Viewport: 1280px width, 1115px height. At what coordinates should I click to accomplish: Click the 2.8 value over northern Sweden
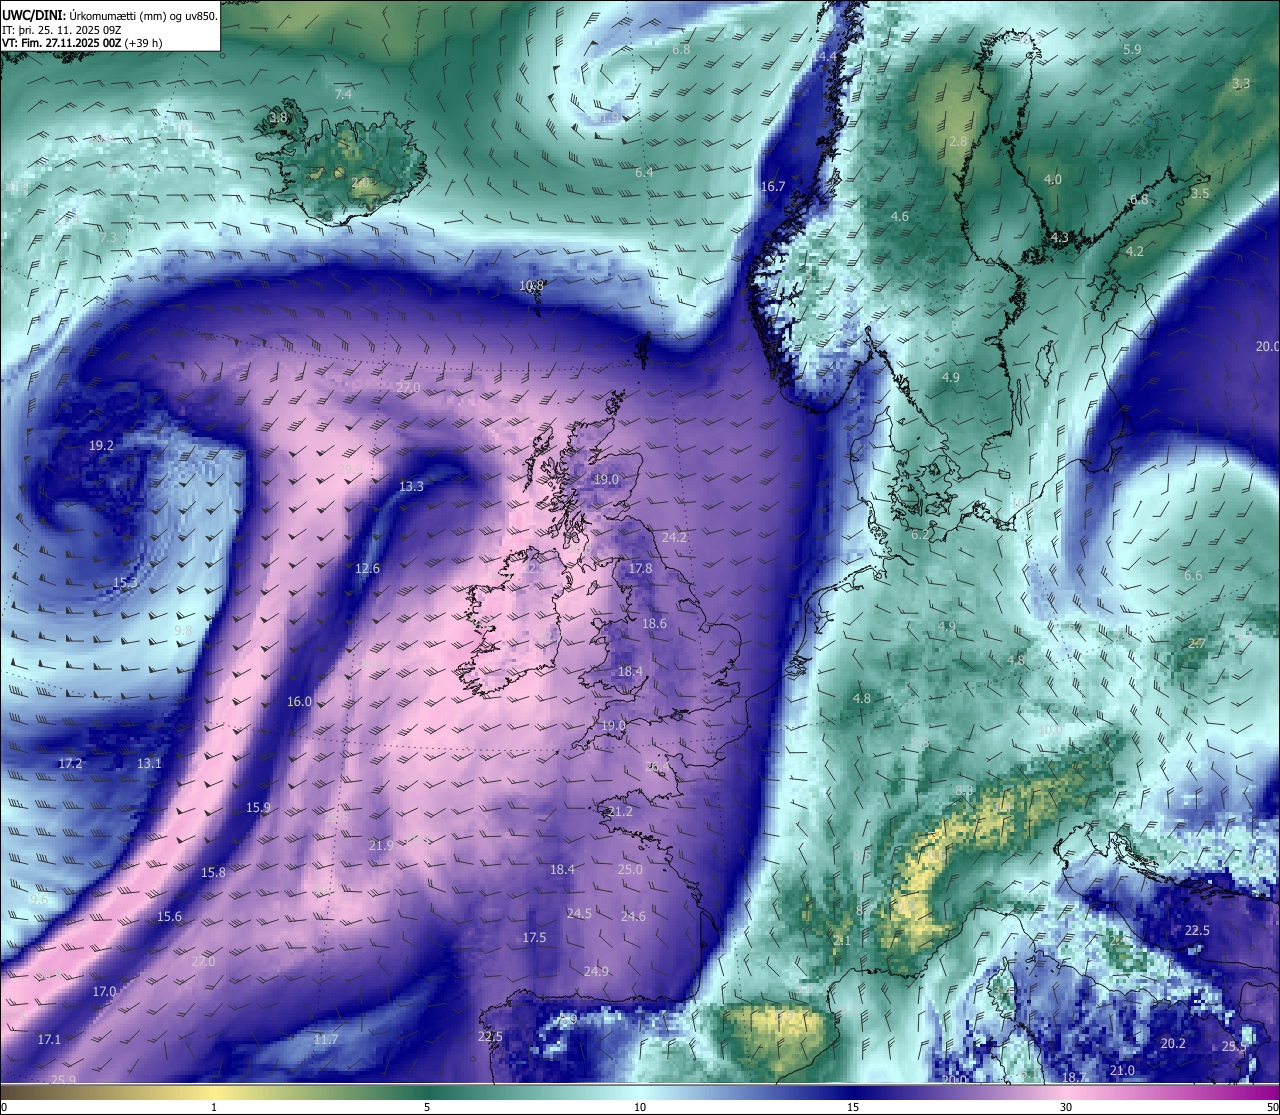[x=958, y=142]
